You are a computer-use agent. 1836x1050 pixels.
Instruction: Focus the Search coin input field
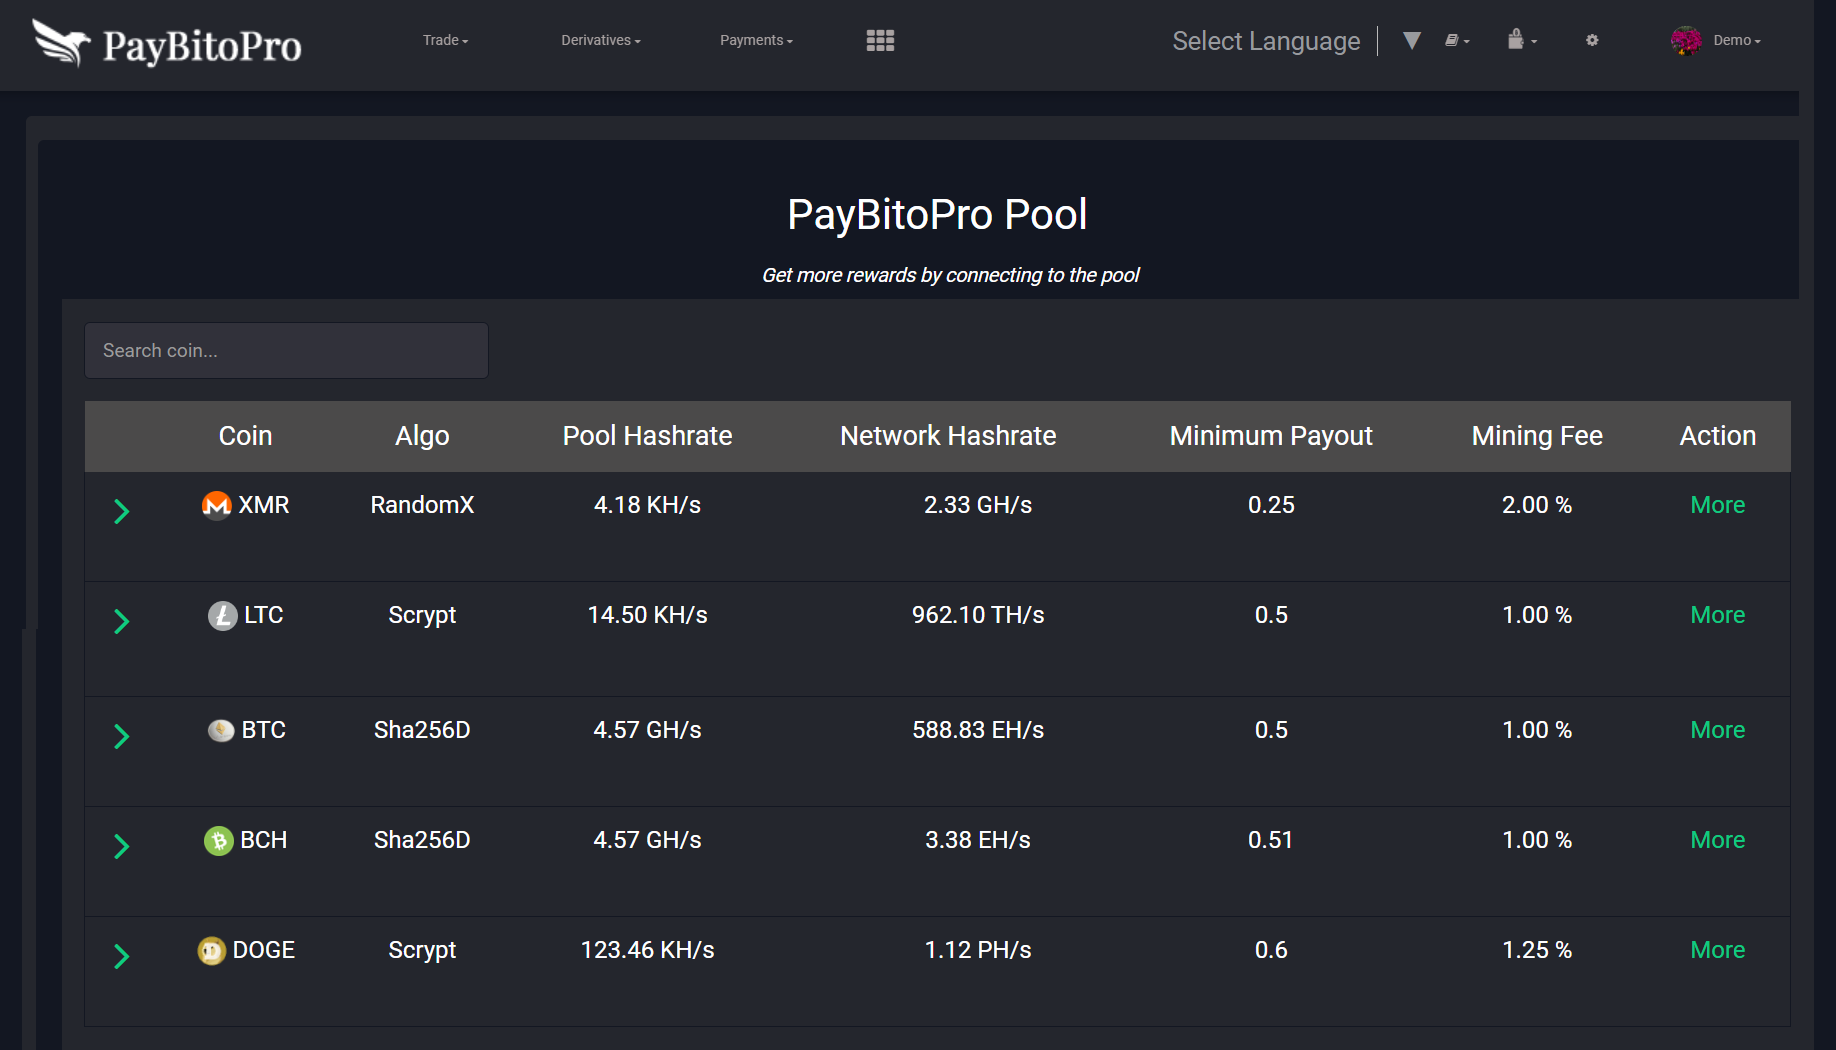287,350
